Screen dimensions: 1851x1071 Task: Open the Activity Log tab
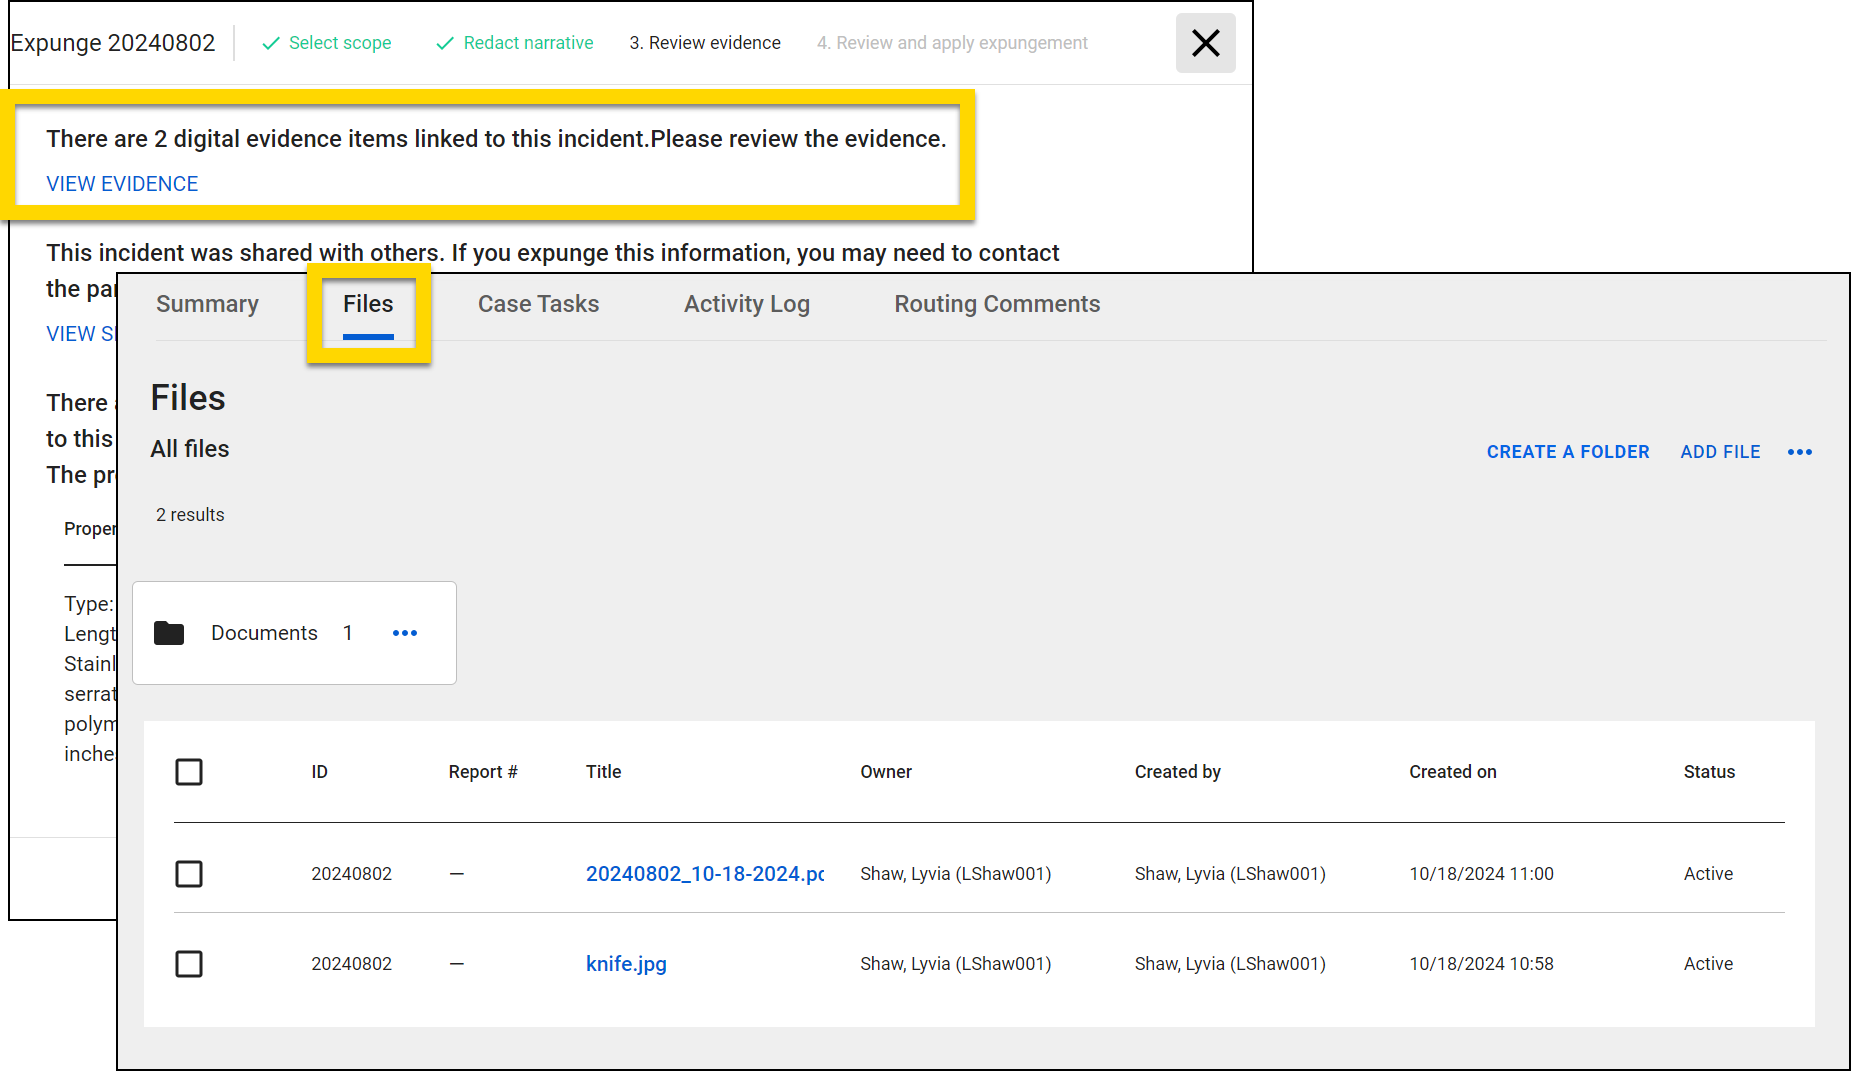[746, 304]
